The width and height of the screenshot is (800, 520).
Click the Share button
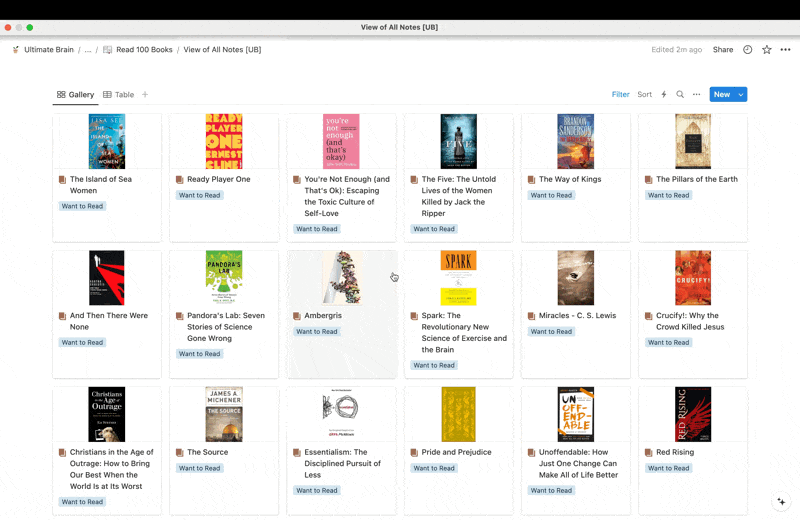coord(722,49)
